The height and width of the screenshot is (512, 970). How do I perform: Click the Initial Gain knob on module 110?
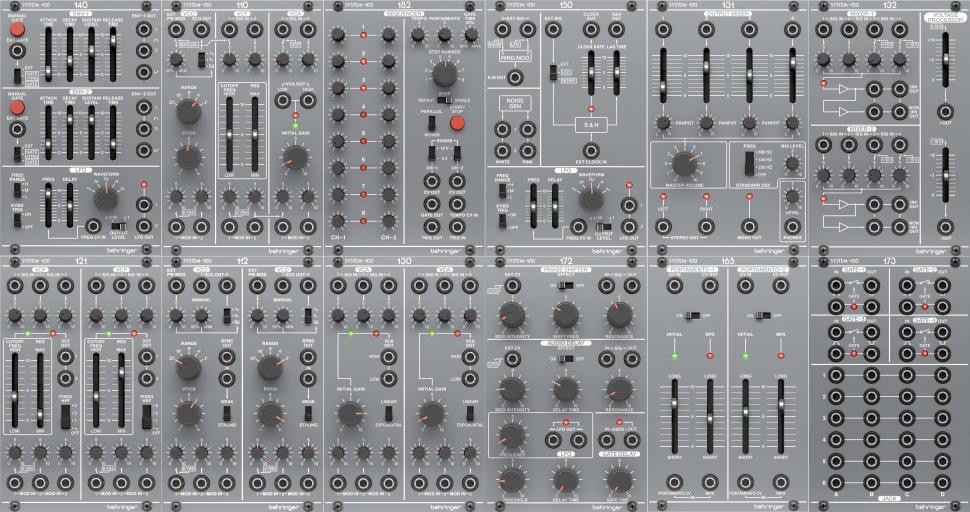[x=294, y=155]
